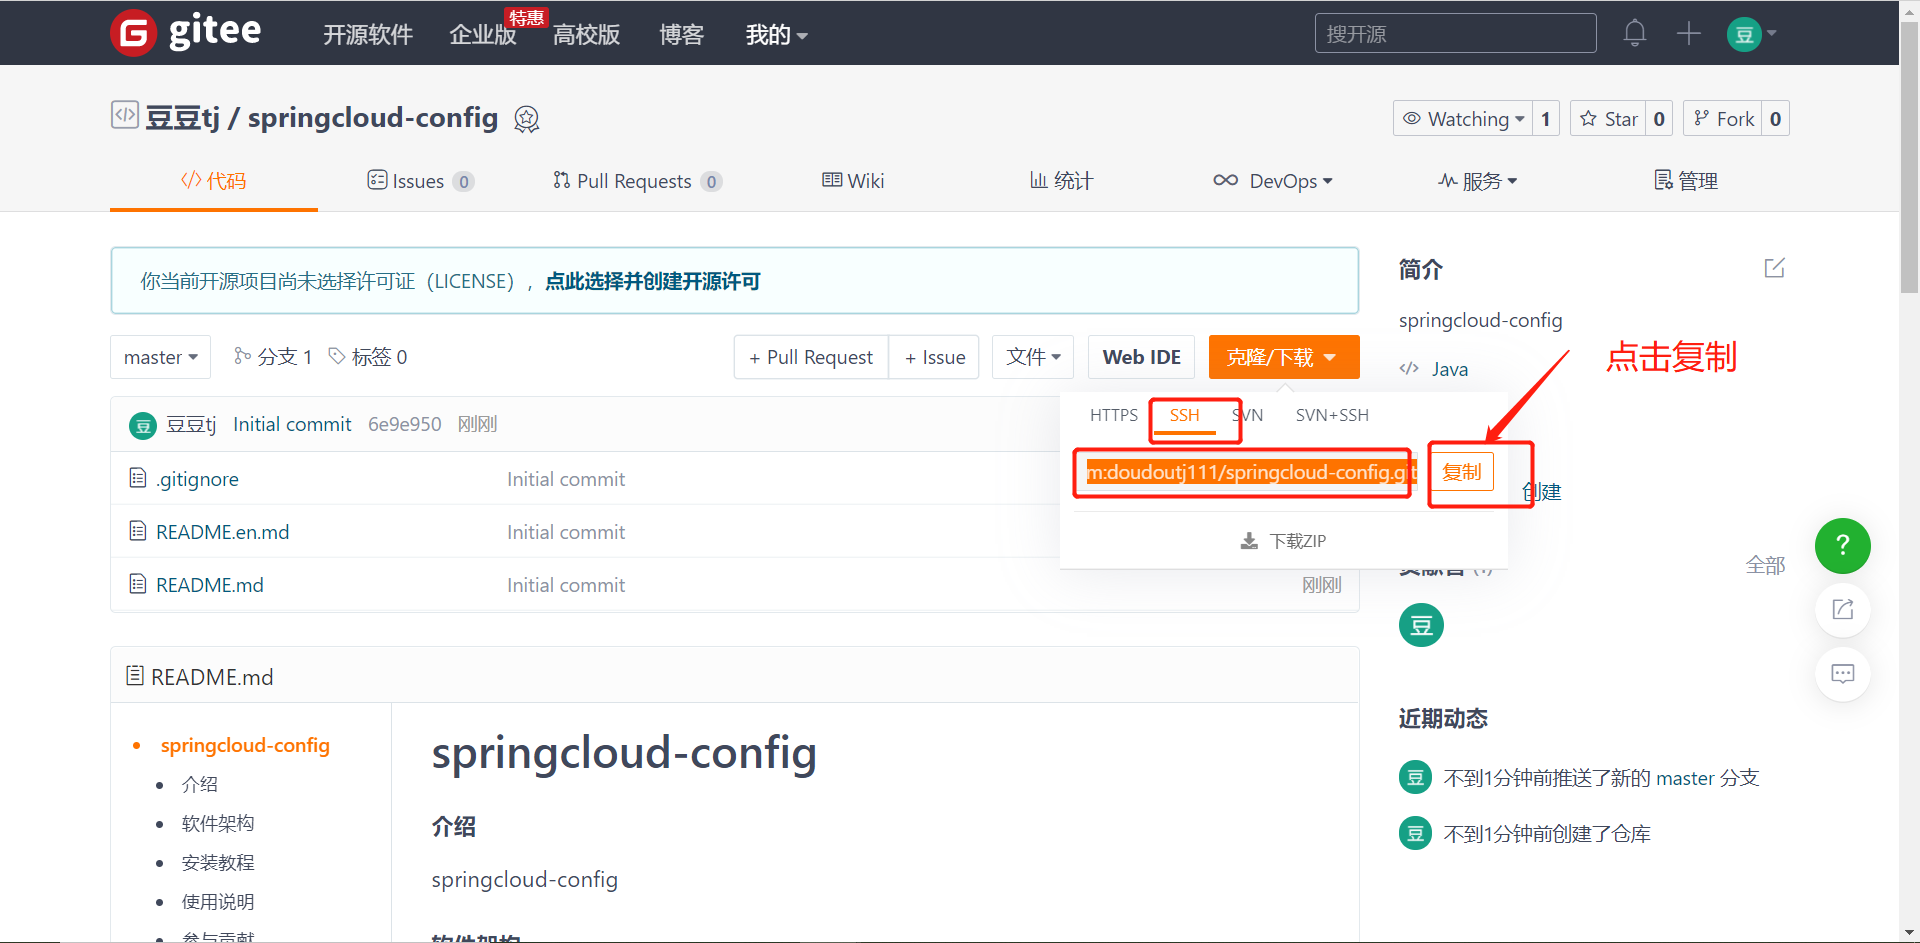The image size is (1920, 943).
Task: Click the Gitee logo
Action: click(x=186, y=32)
